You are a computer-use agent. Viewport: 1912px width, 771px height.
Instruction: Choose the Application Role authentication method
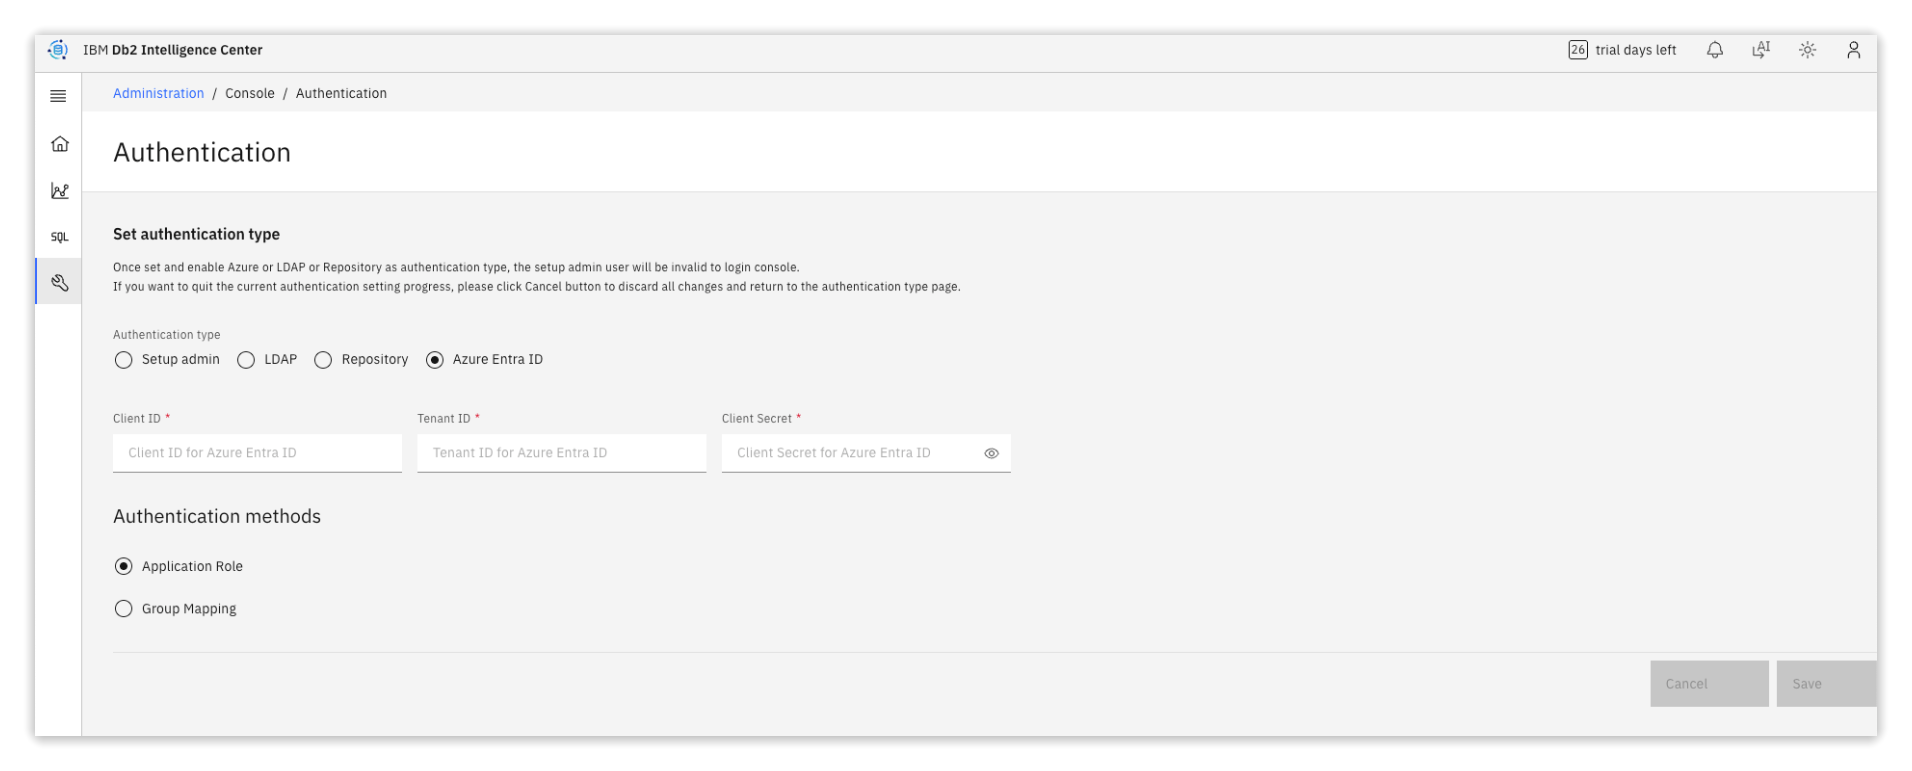tap(123, 566)
